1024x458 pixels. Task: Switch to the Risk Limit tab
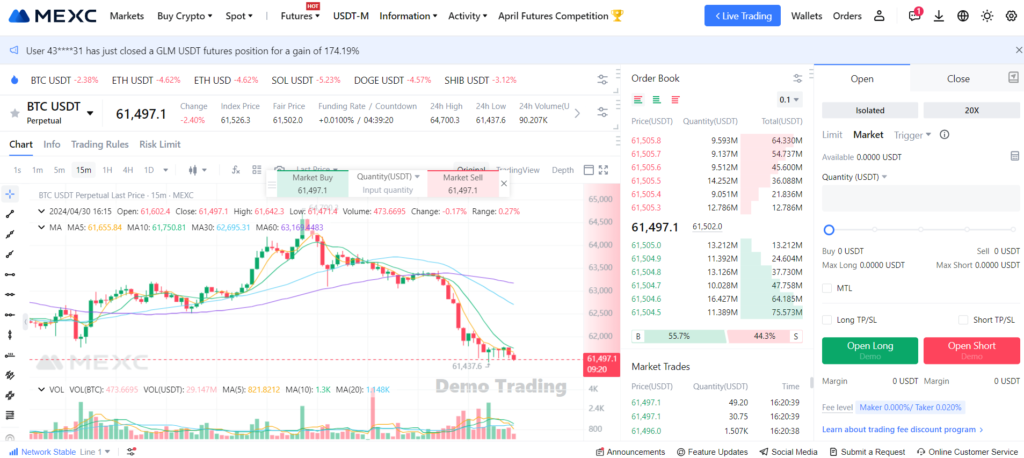coord(160,144)
